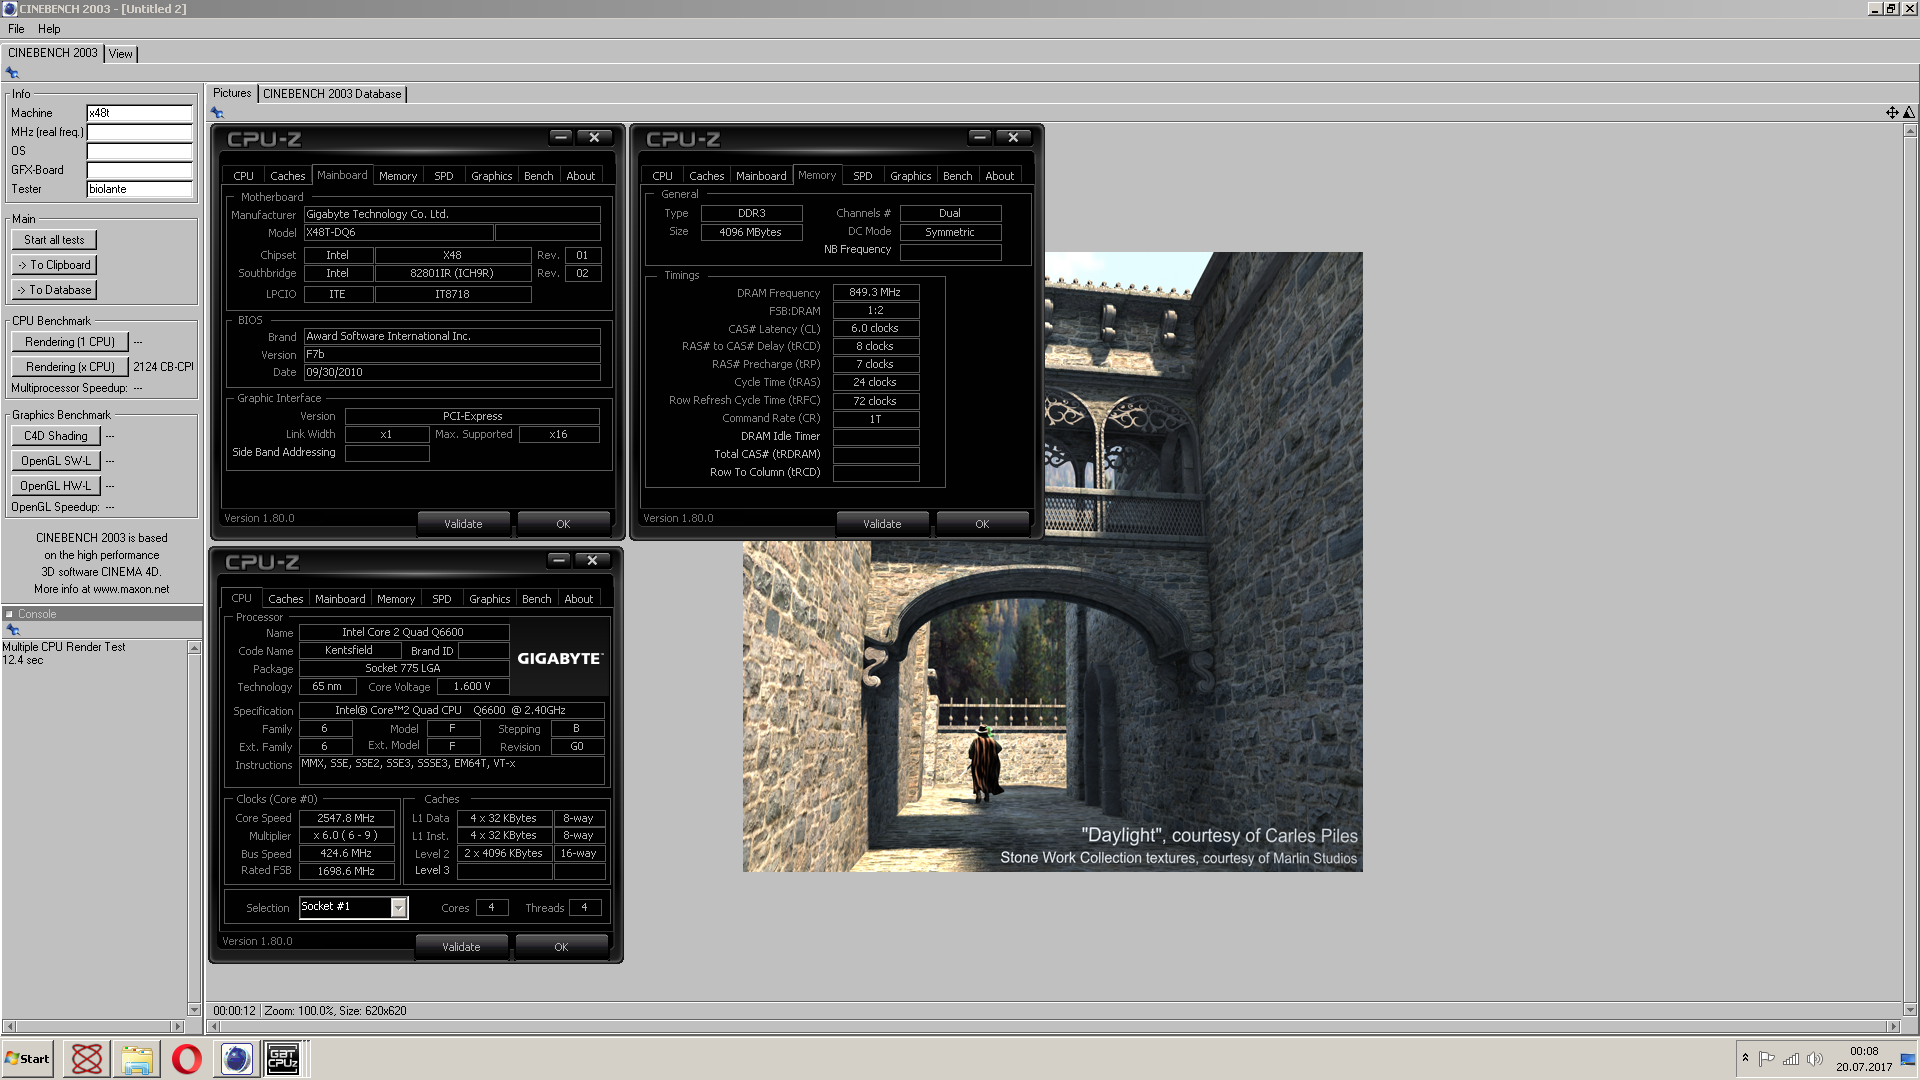The image size is (1920, 1080).
Task: Open SPD tab in Memory CPU-Z window
Action: (x=863, y=176)
